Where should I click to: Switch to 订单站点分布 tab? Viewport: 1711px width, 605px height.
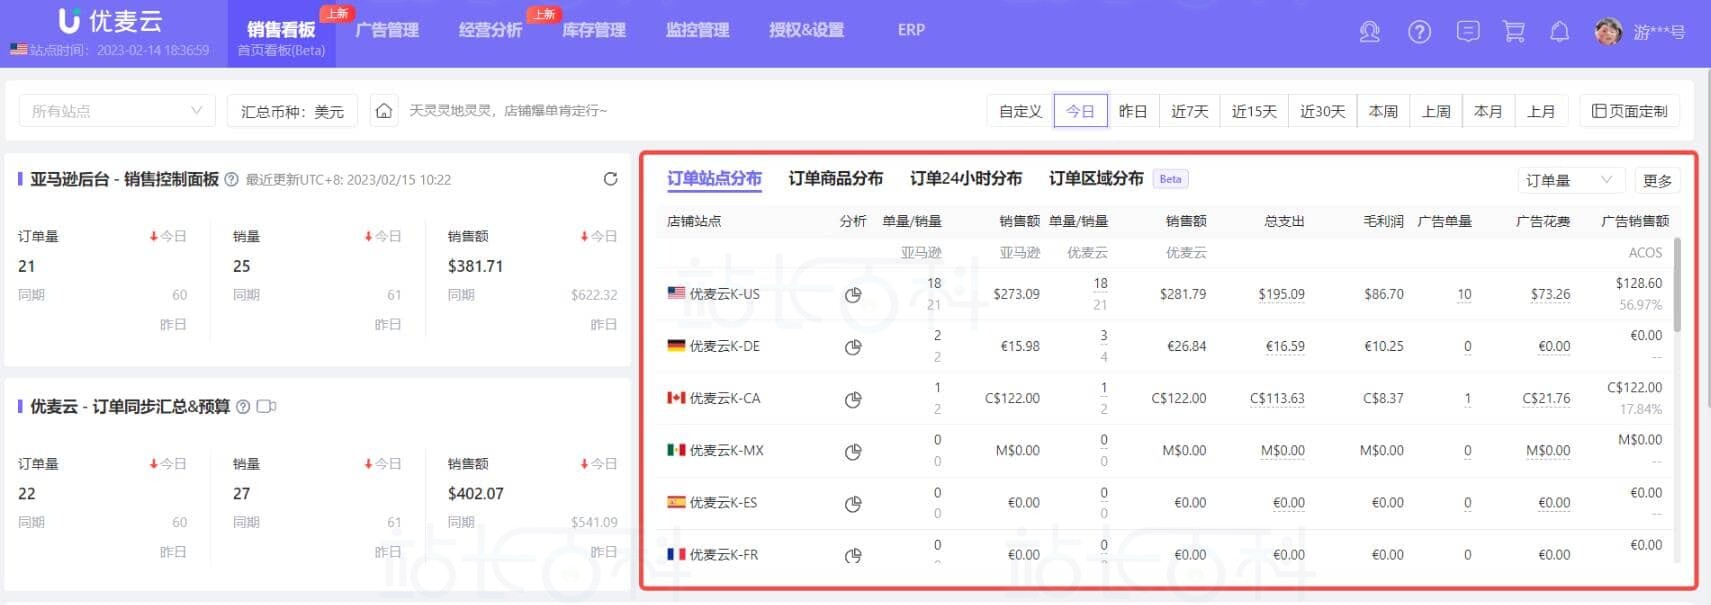coord(714,179)
